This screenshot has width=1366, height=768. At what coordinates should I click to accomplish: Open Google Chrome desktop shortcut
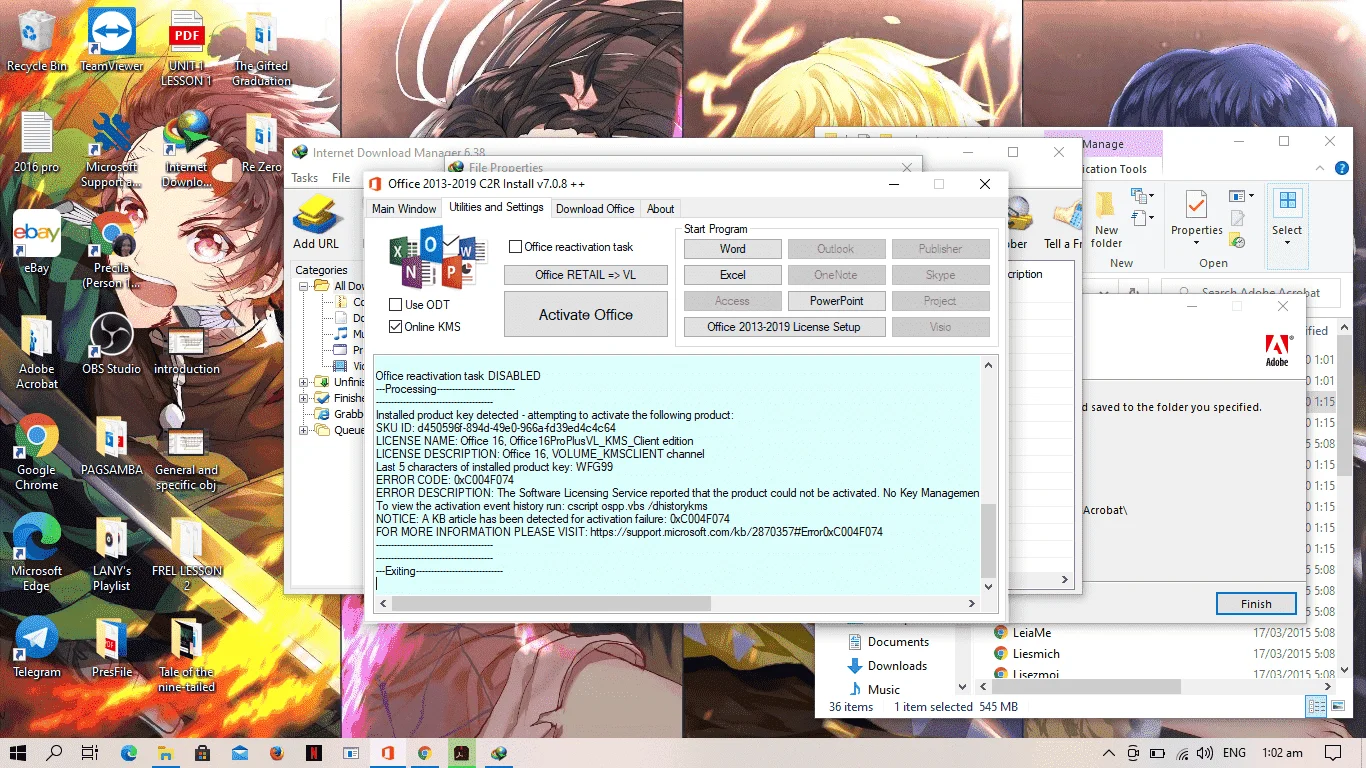click(x=37, y=451)
